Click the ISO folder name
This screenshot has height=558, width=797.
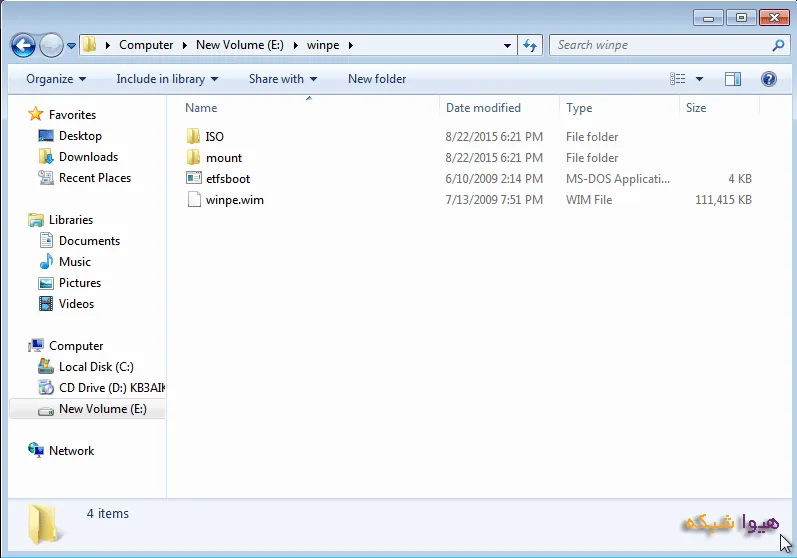coord(214,137)
